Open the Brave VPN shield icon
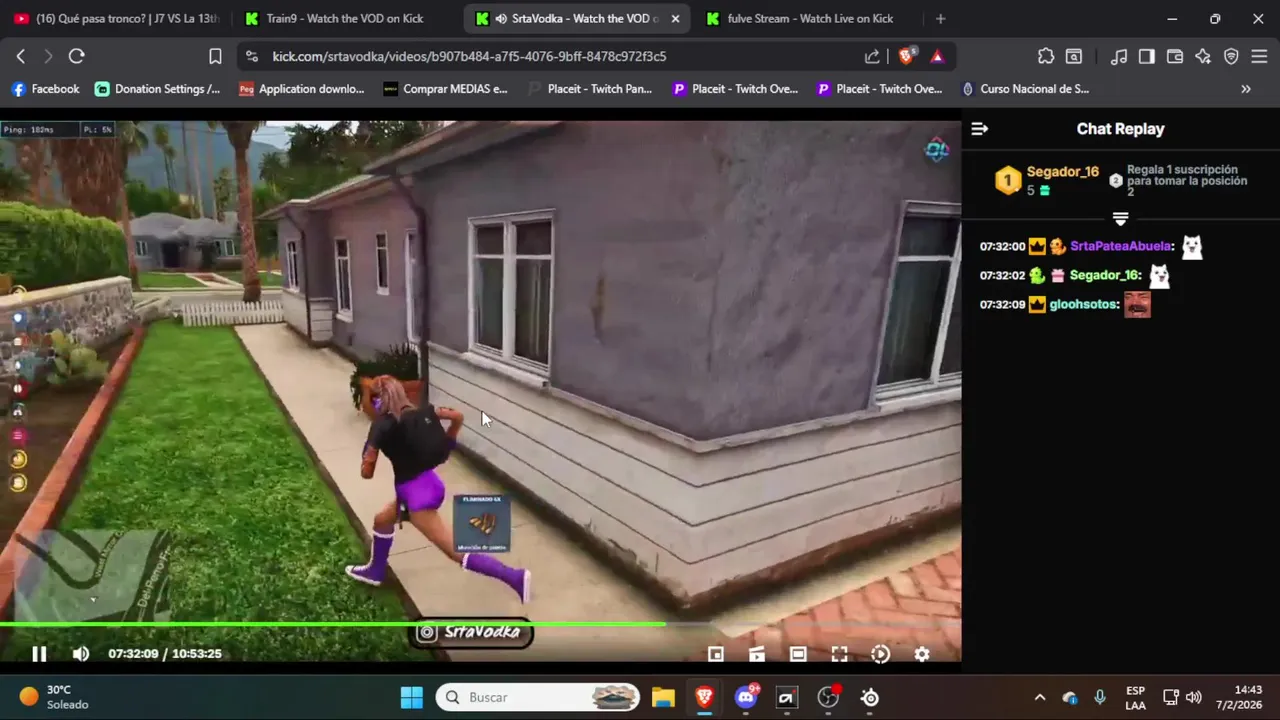Viewport: 1280px width, 720px height. click(x=1231, y=57)
